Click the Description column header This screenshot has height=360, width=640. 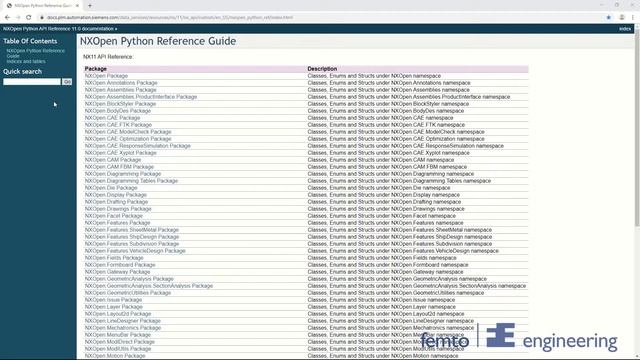[x=322, y=69]
